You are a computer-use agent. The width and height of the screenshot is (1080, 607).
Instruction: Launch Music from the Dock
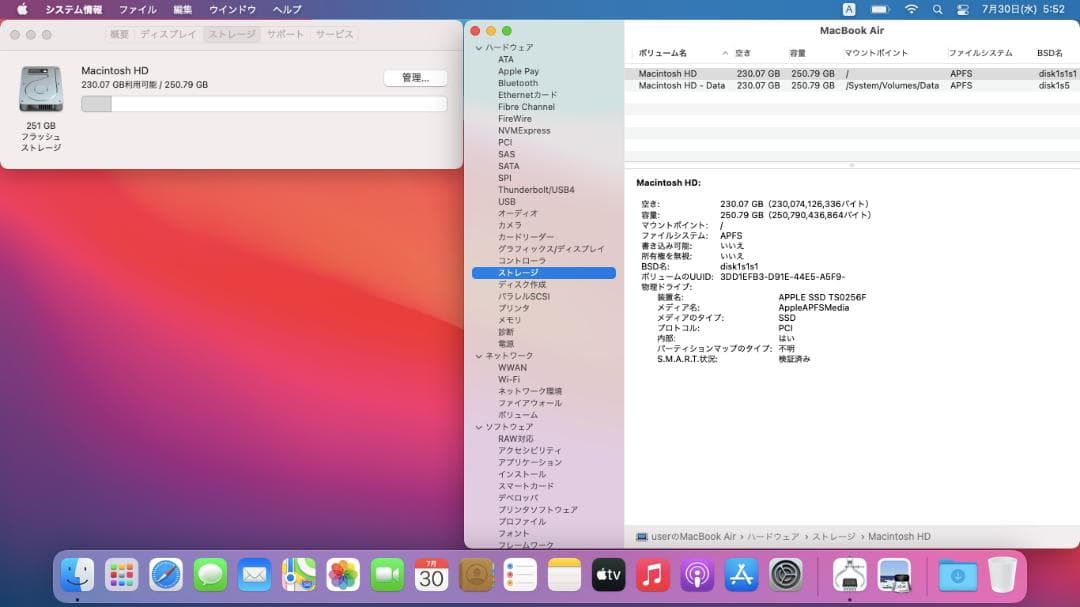coord(652,576)
